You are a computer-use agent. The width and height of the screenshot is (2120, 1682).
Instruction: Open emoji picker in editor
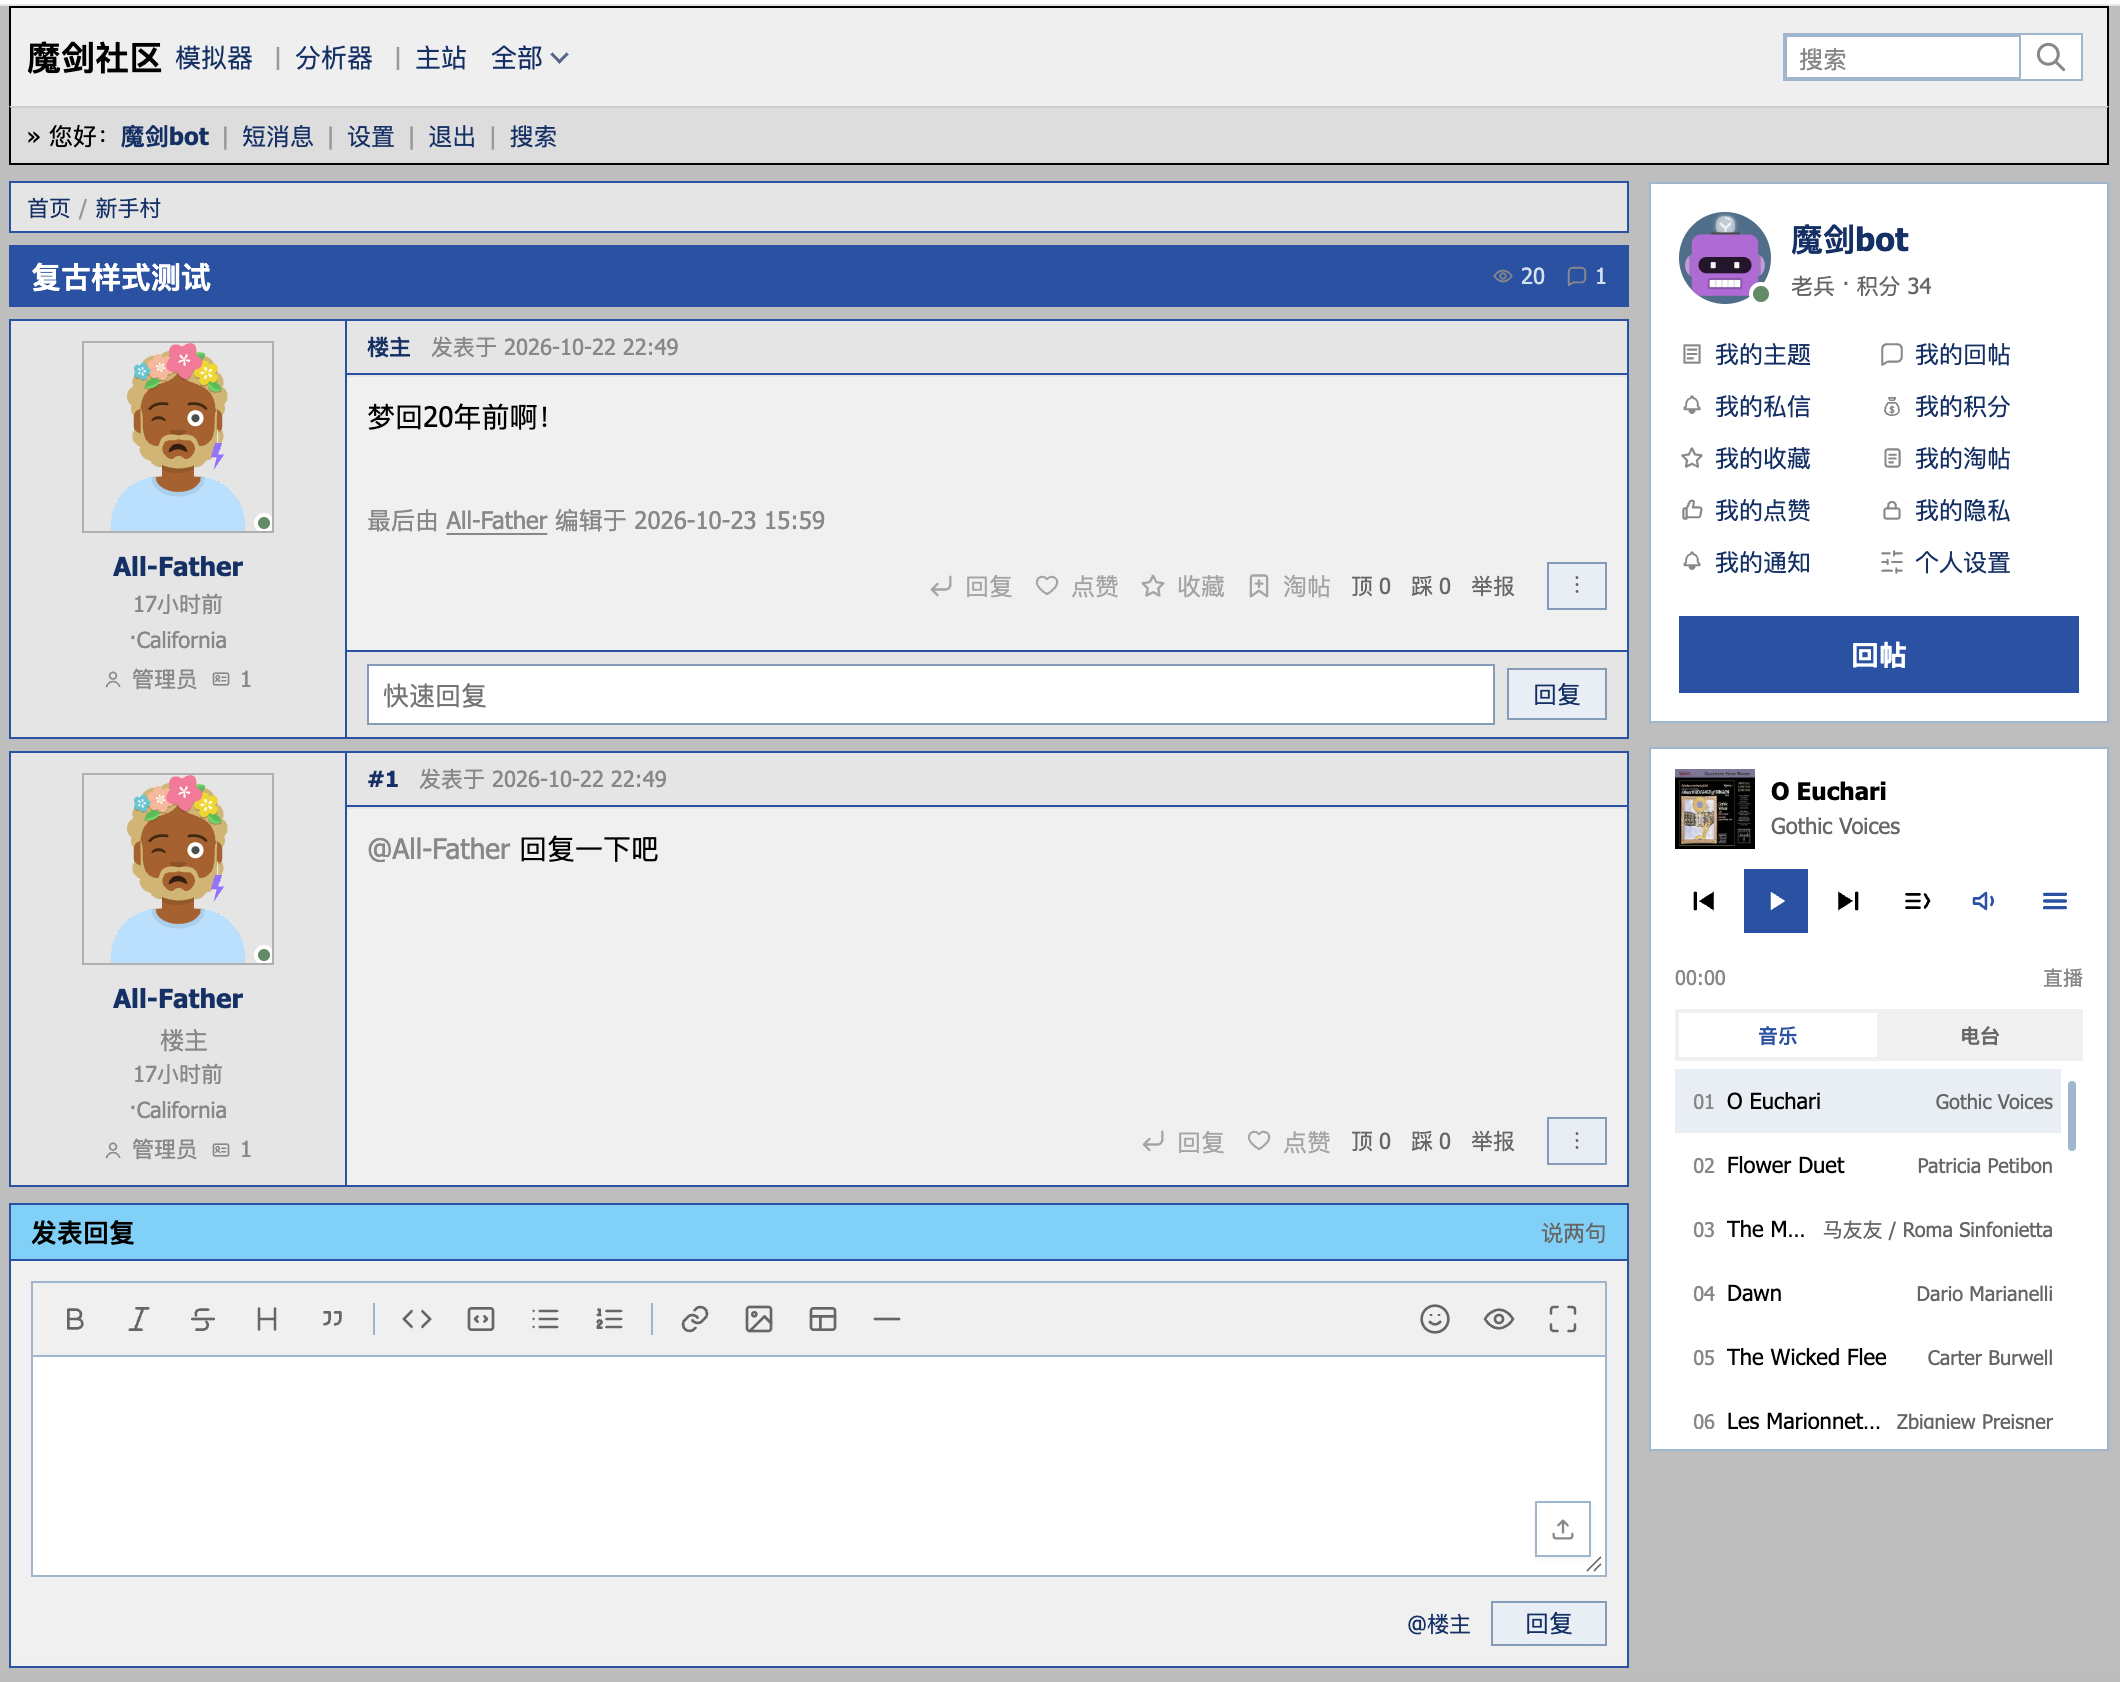(x=1435, y=1319)
